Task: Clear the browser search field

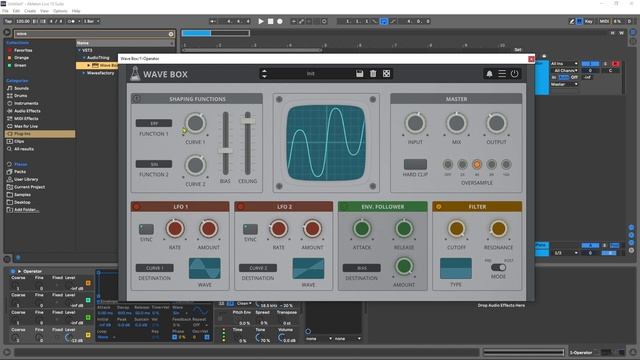Action: click(x=171, y=34)
